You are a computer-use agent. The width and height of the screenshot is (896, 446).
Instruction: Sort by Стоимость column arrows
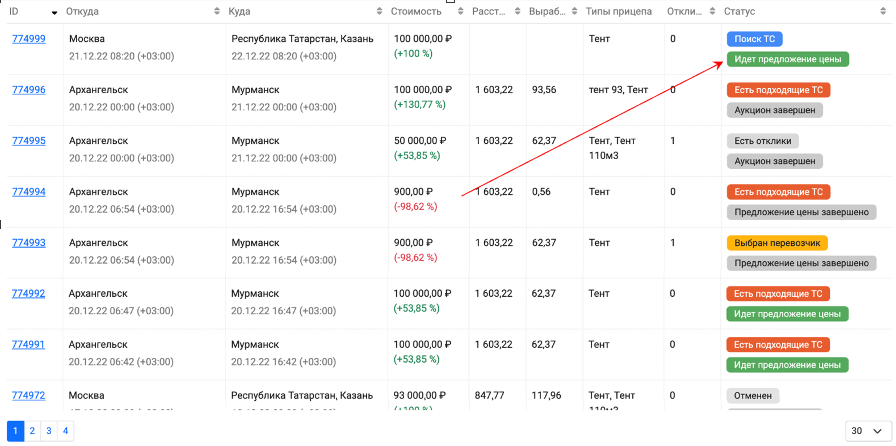pyautogui.click(x=461, y=11)
